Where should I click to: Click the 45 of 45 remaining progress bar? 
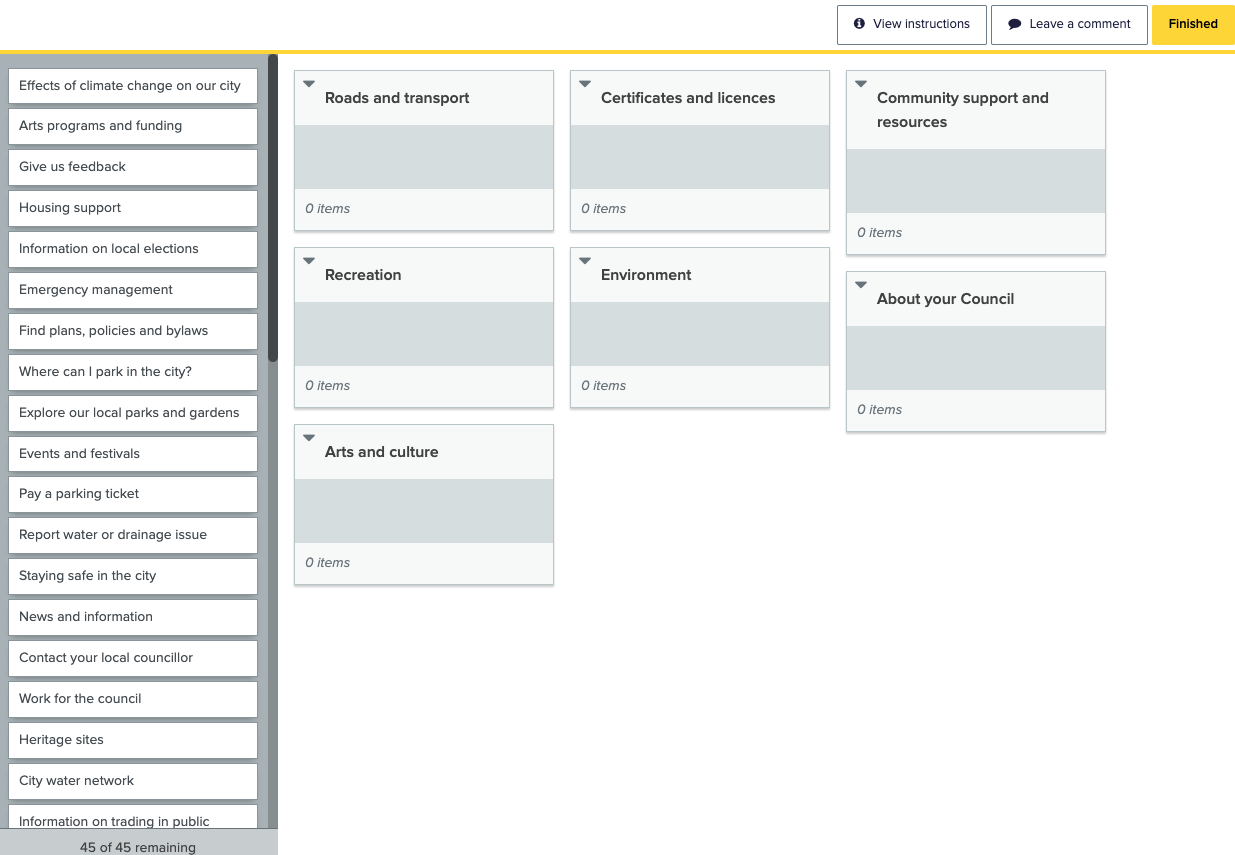click(138, 847)
